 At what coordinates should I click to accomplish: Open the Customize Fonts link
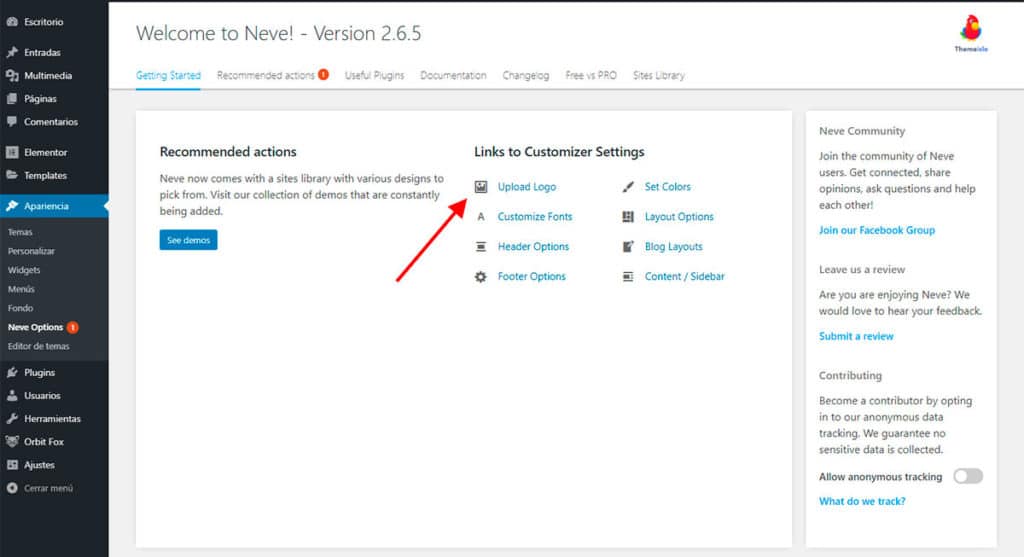[535, 217]
